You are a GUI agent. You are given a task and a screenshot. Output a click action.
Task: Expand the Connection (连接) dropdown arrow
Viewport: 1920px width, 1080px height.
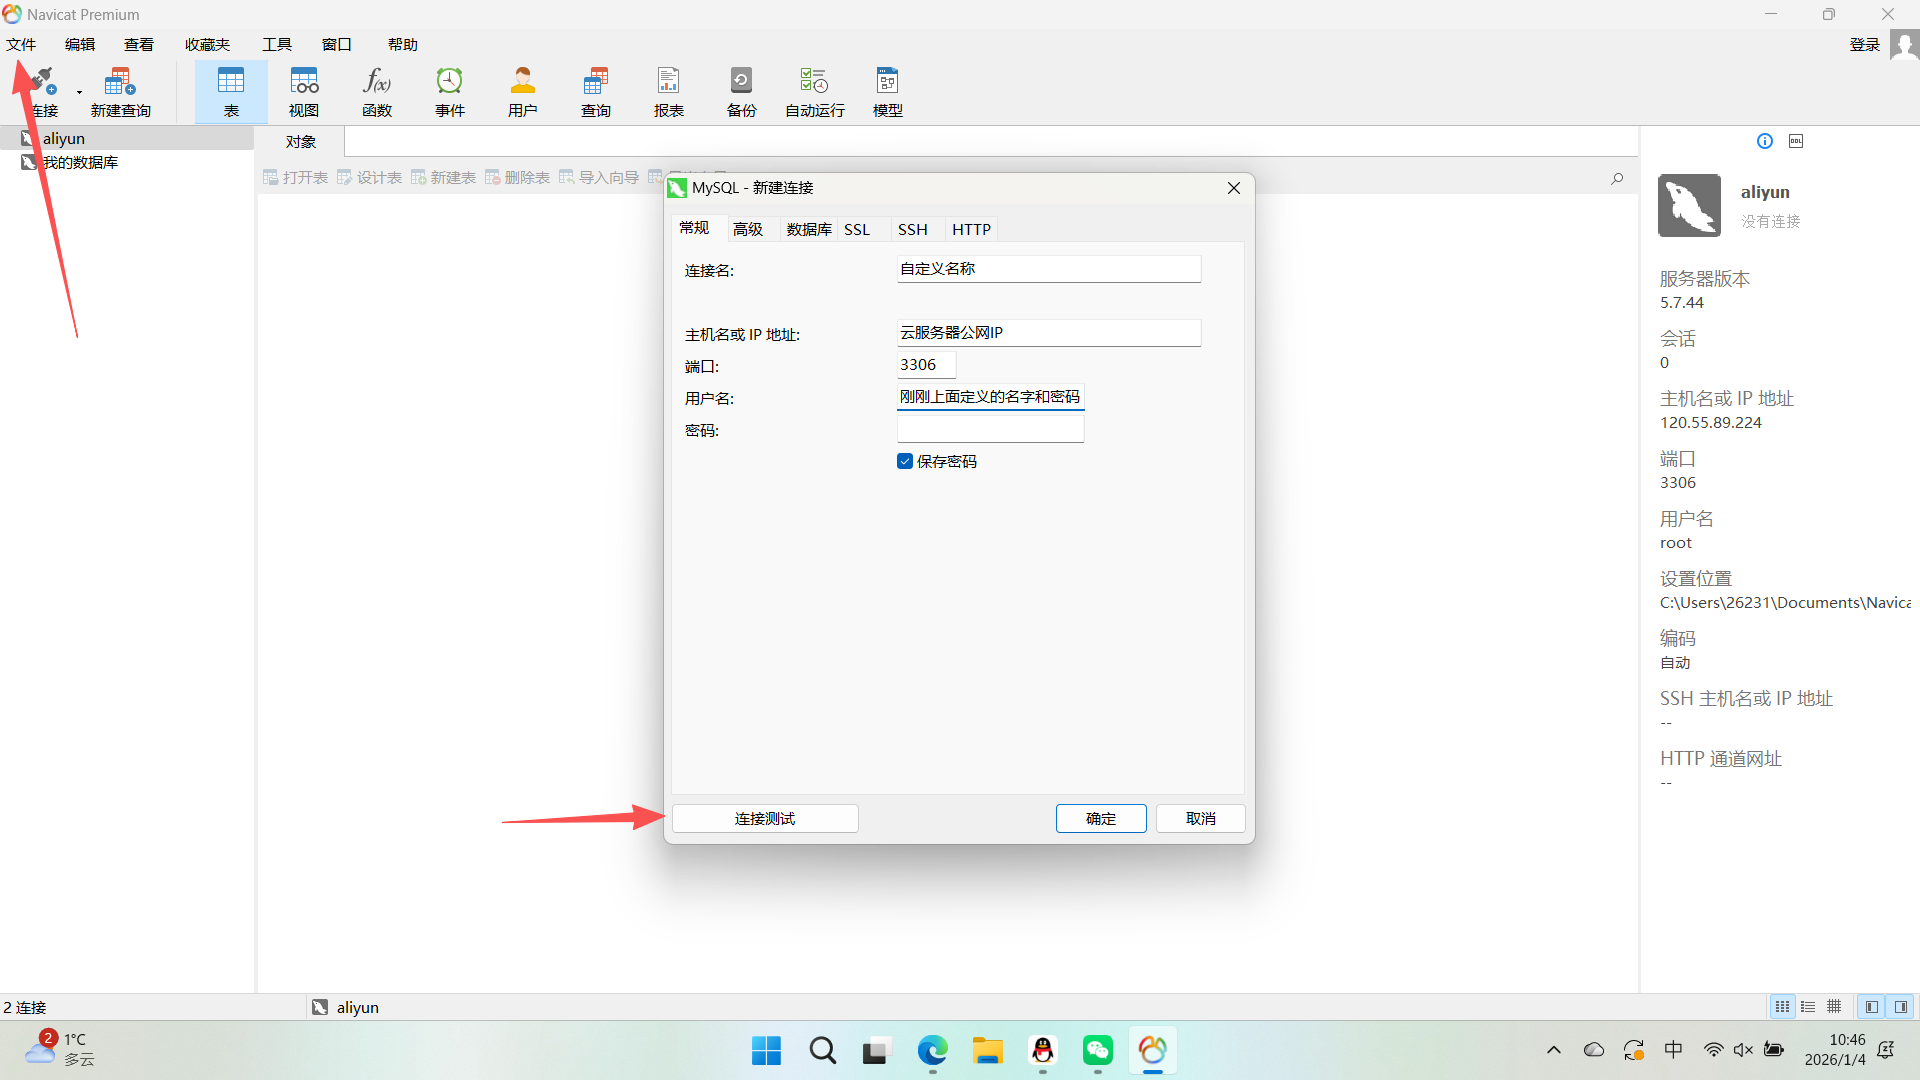pos(79,93)
